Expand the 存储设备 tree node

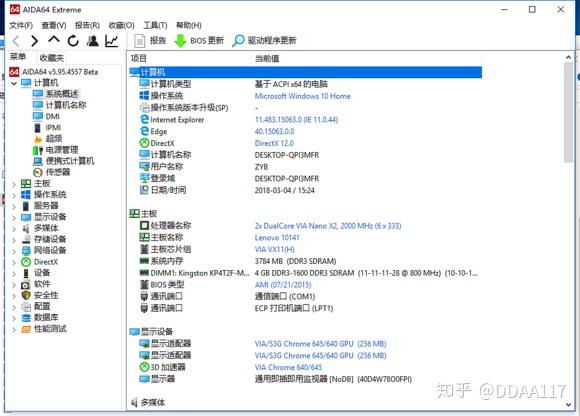click(14, 240)
